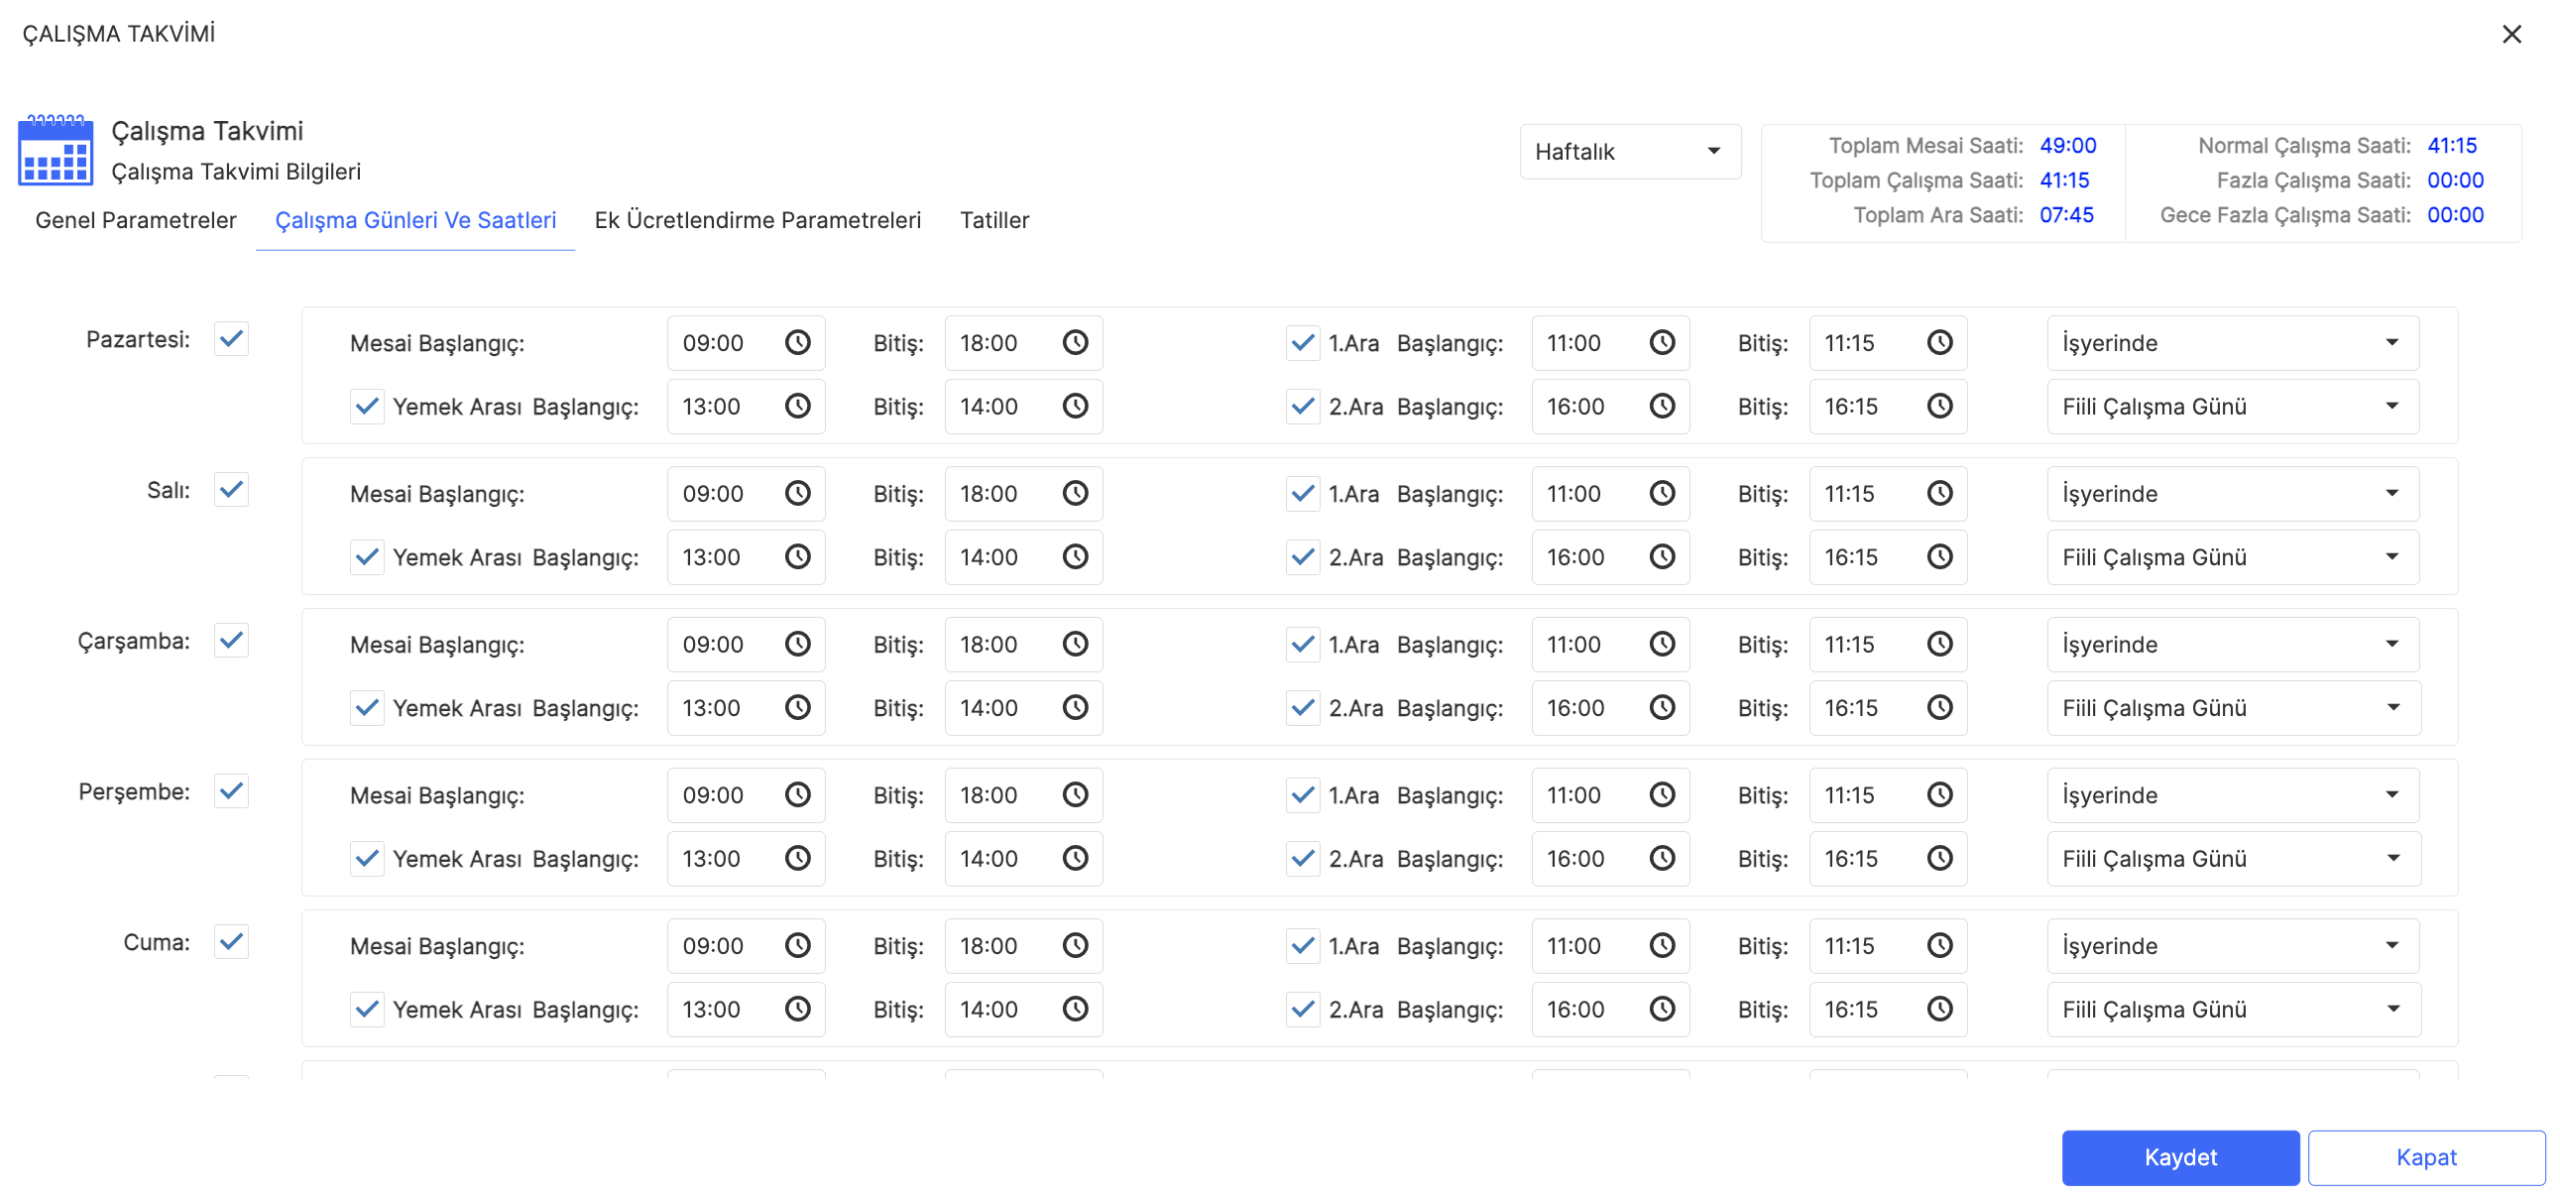Open clock picker for Pazartesi 1.Ara Bitiş 11:15
The image size is (2560, 1200).
click(x=1939, y=343)
